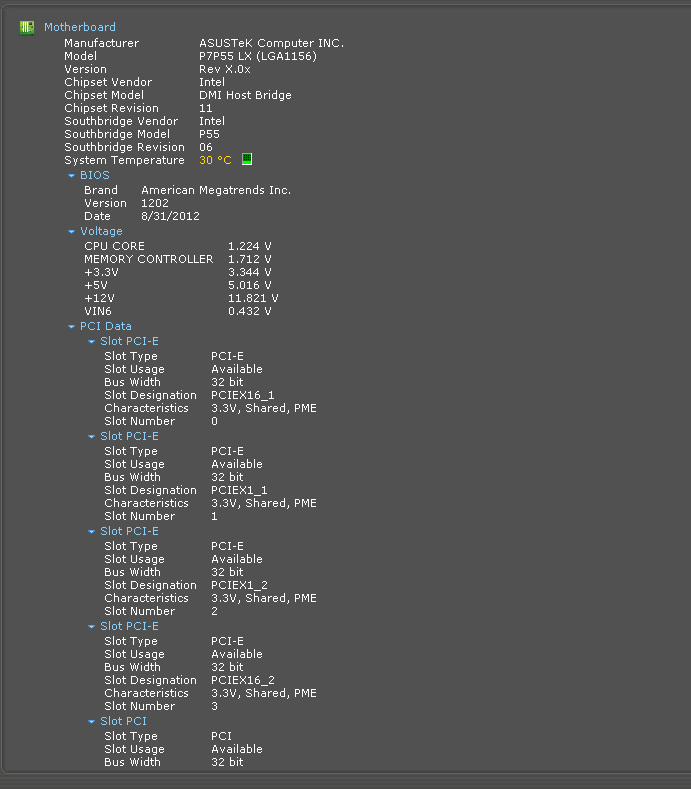Select the 'PCIEX16_1' slot designation
The width and height of the screenshot is (691, 789).
point(243,396)
